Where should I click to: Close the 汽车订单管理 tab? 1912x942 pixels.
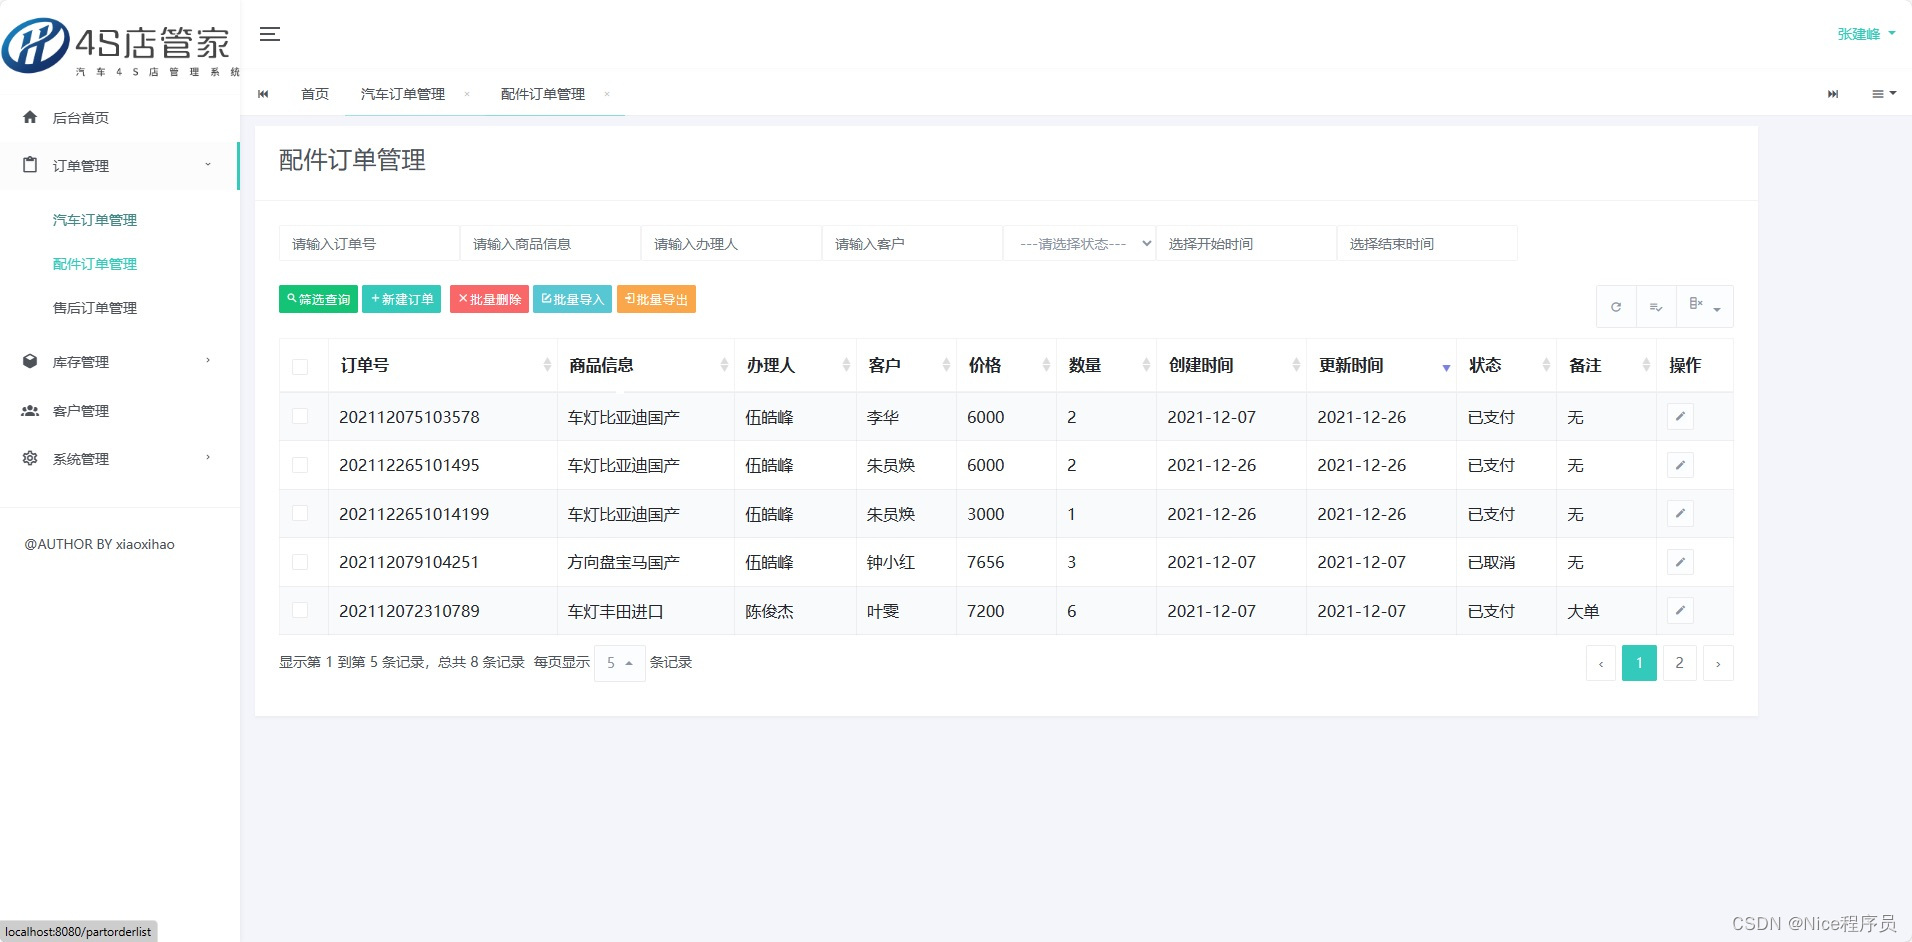[467, 94]
